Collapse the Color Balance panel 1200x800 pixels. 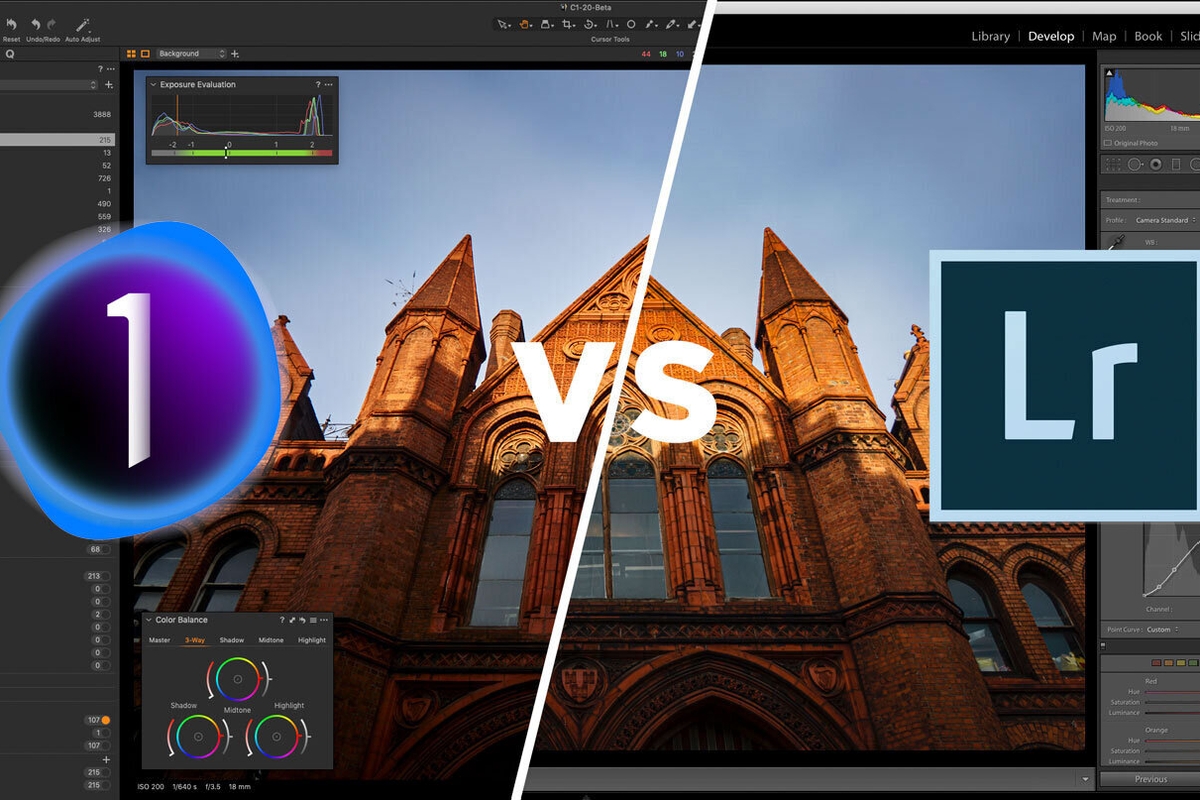(x=149, y=620)
